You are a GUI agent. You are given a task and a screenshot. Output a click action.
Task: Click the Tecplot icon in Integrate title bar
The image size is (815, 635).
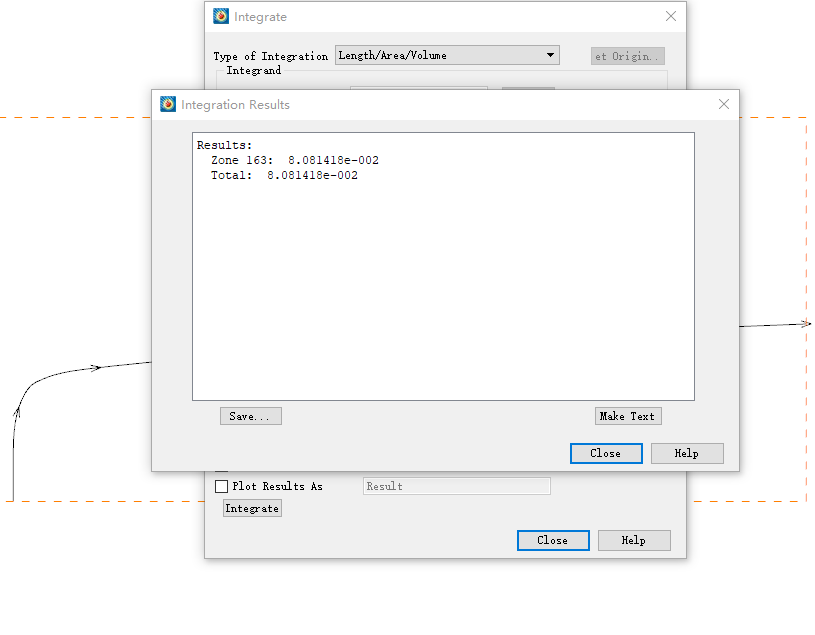pyautogui.click(x=221, y=16)
